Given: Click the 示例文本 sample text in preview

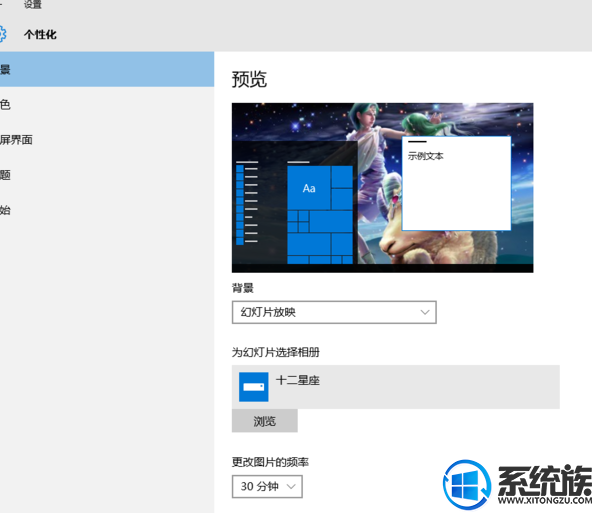Looking at the screenshot, I should (426, 156).
